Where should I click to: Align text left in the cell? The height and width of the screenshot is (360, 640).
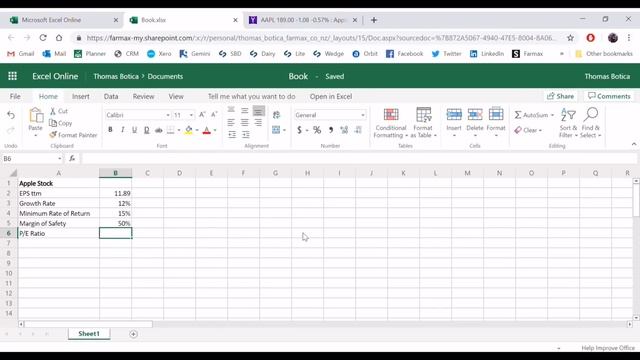(x=231, y=122)
